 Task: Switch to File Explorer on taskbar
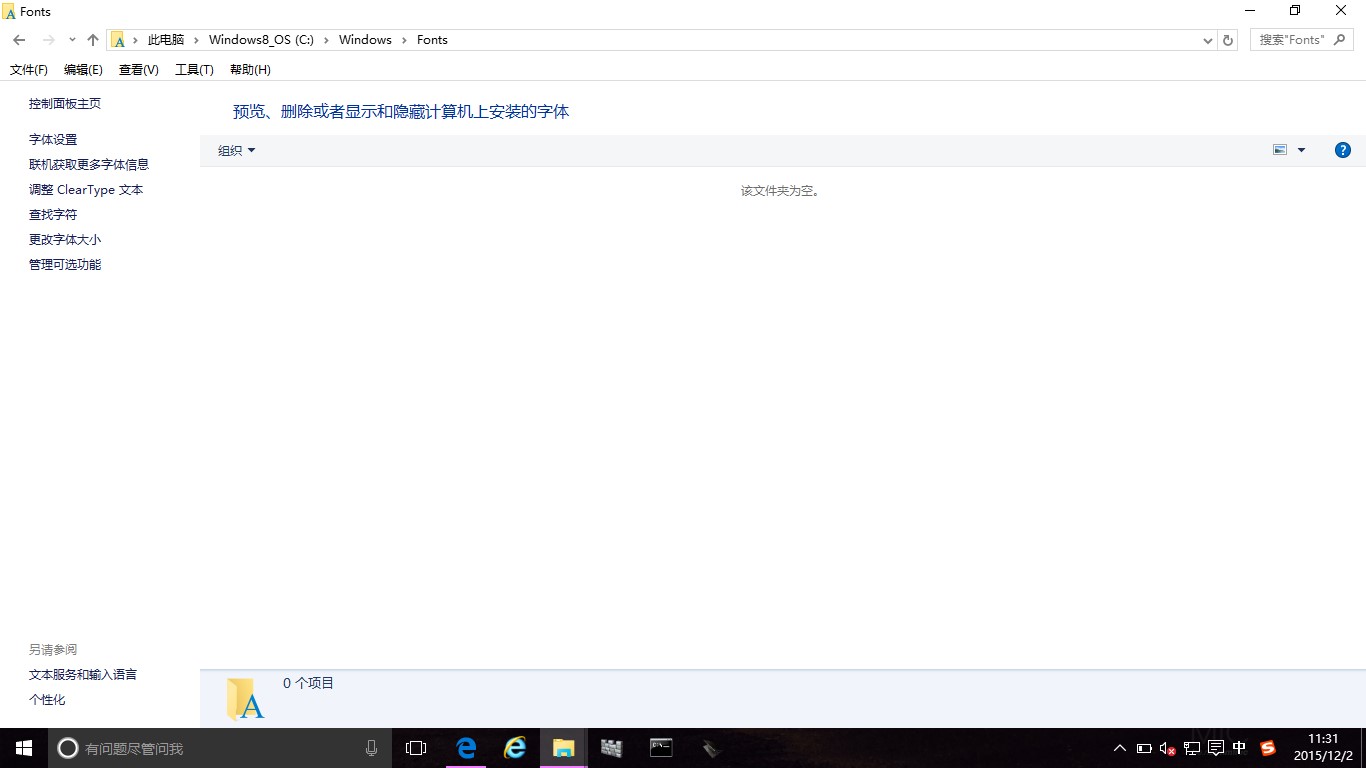tap(564, 748)
